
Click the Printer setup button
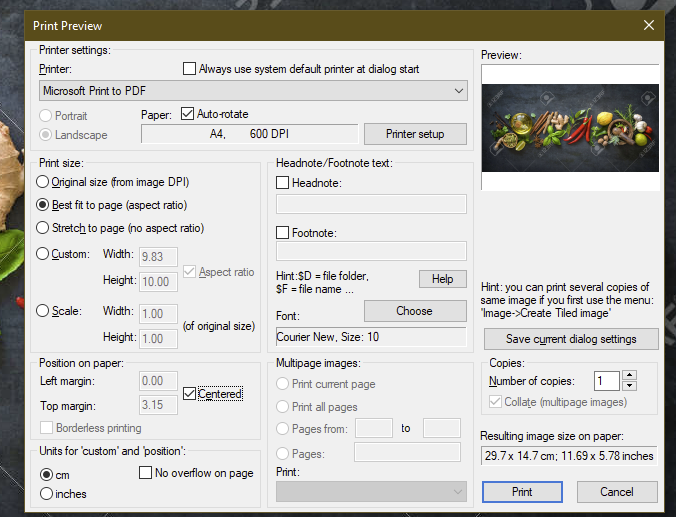(x=415, y=134)
